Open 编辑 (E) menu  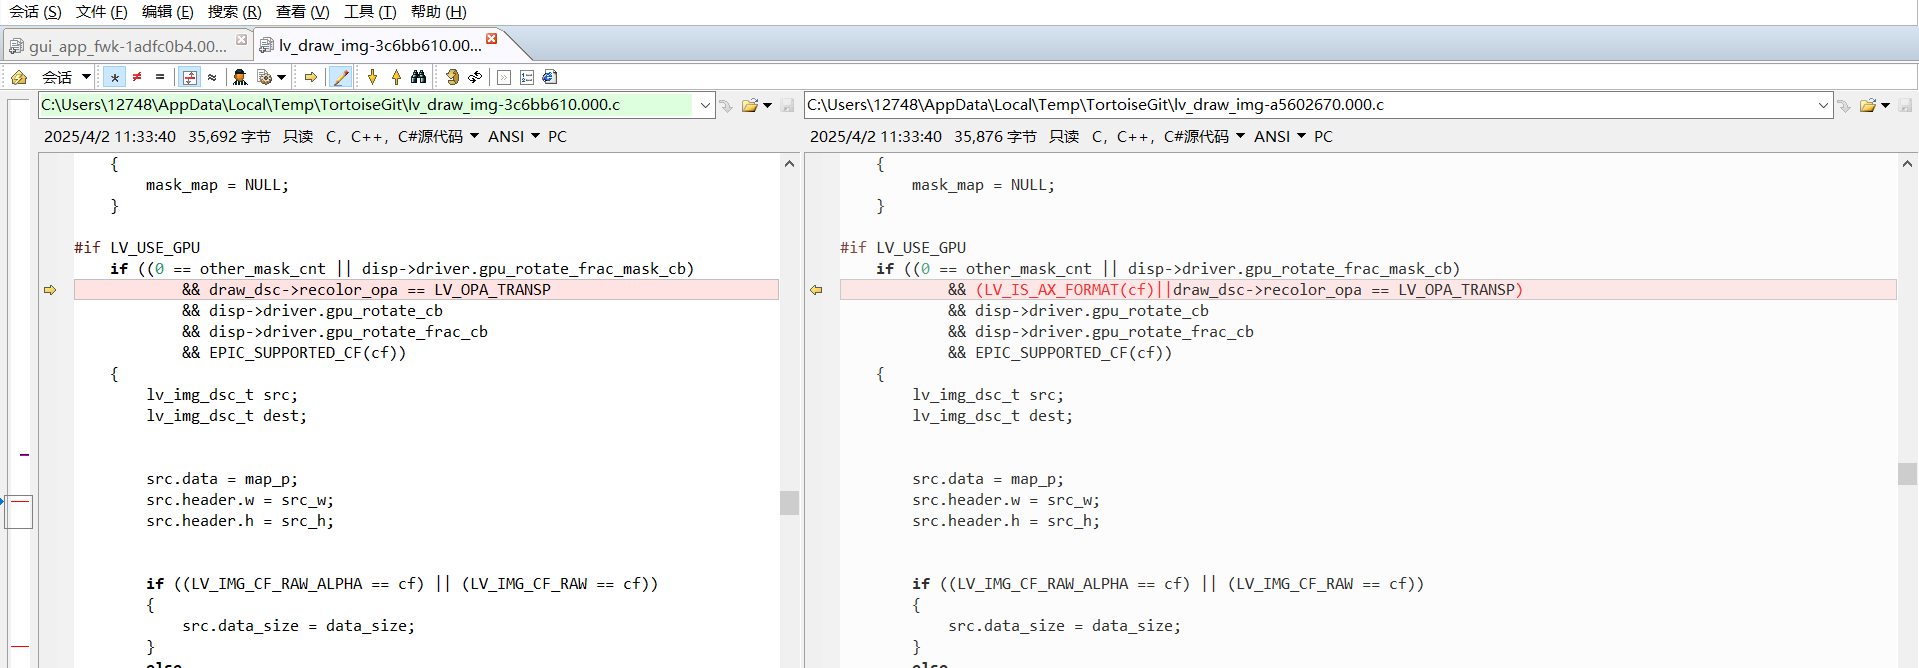pyautogui.click(x=168, y=12)
